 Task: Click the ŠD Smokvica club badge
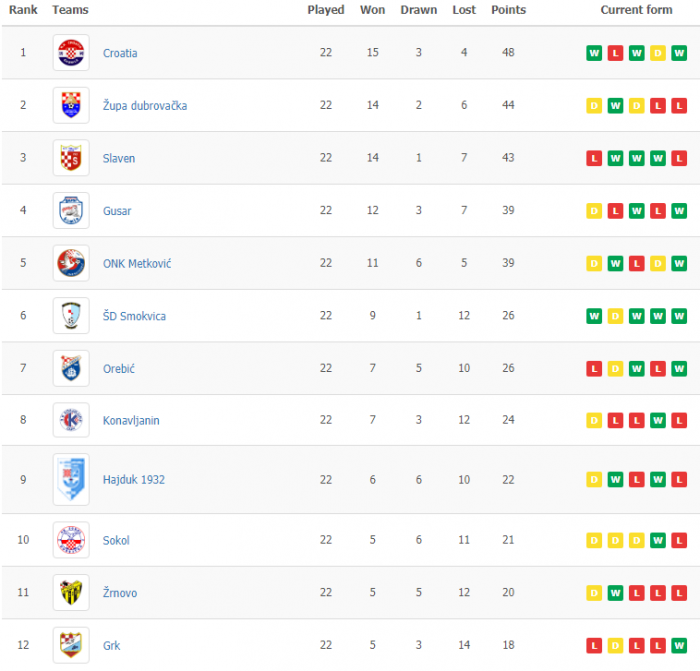[71, 316]
